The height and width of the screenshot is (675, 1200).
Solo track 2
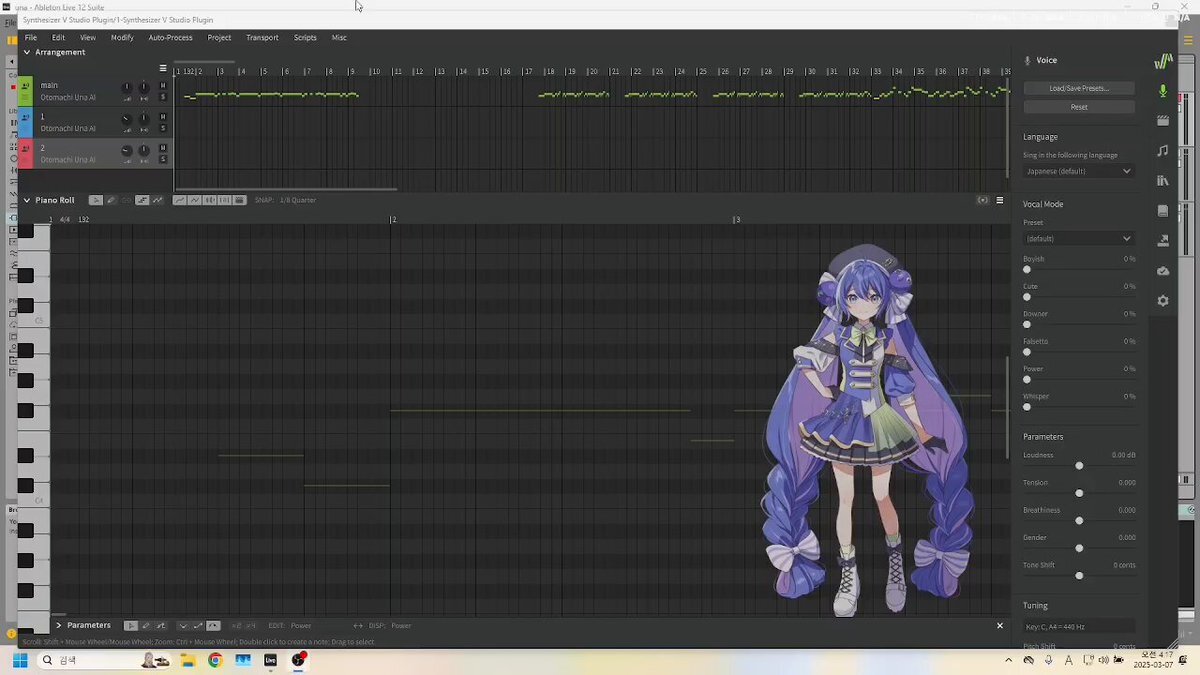(163, 160)
